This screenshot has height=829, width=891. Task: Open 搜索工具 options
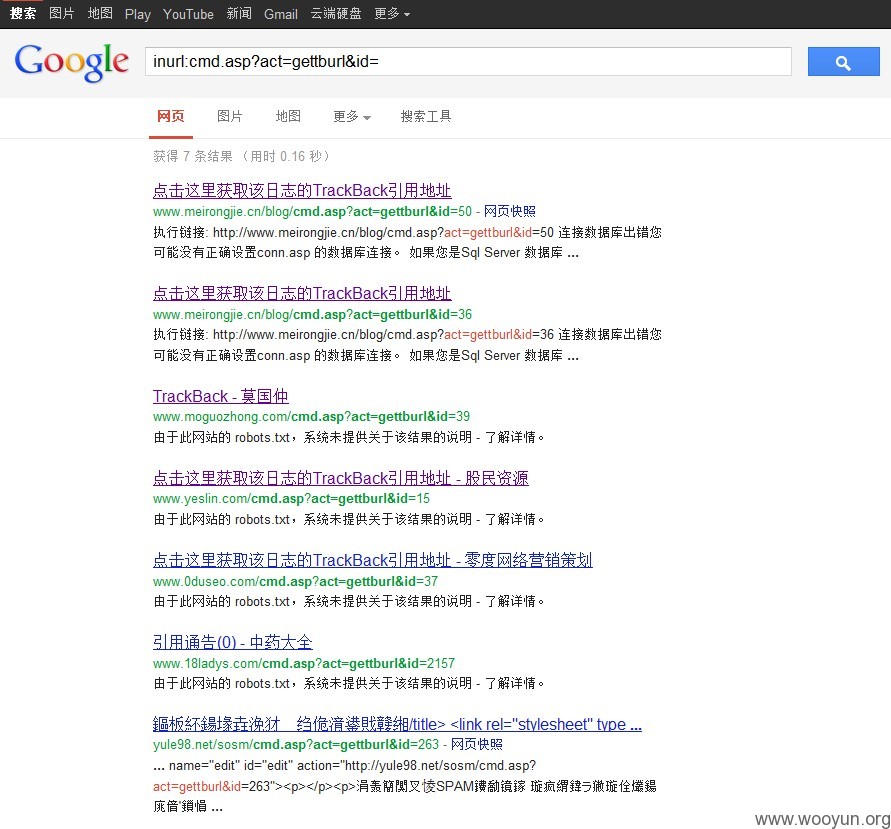point(426,116)
